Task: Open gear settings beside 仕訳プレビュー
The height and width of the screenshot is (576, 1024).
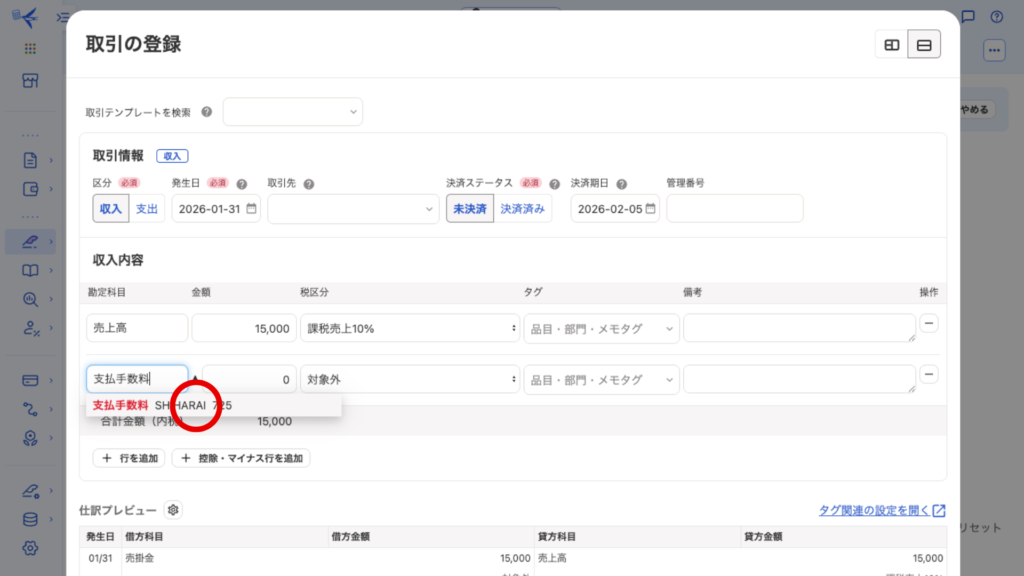Action: point(174,510)
